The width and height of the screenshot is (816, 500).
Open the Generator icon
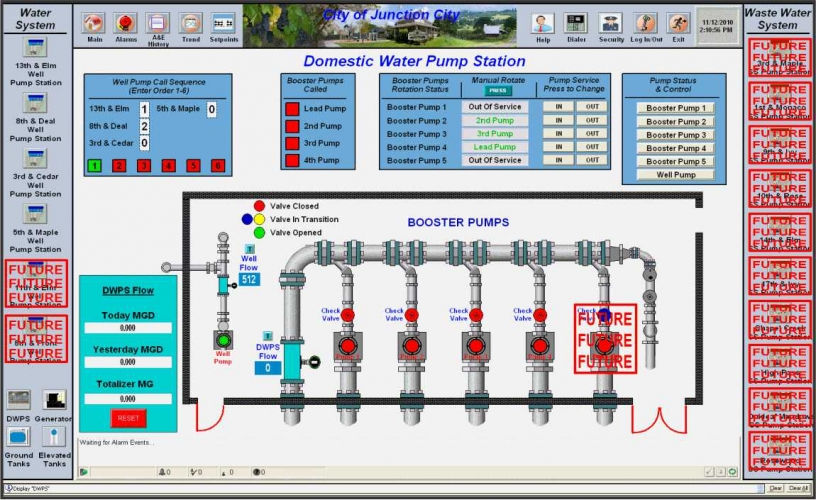point(54,400)
